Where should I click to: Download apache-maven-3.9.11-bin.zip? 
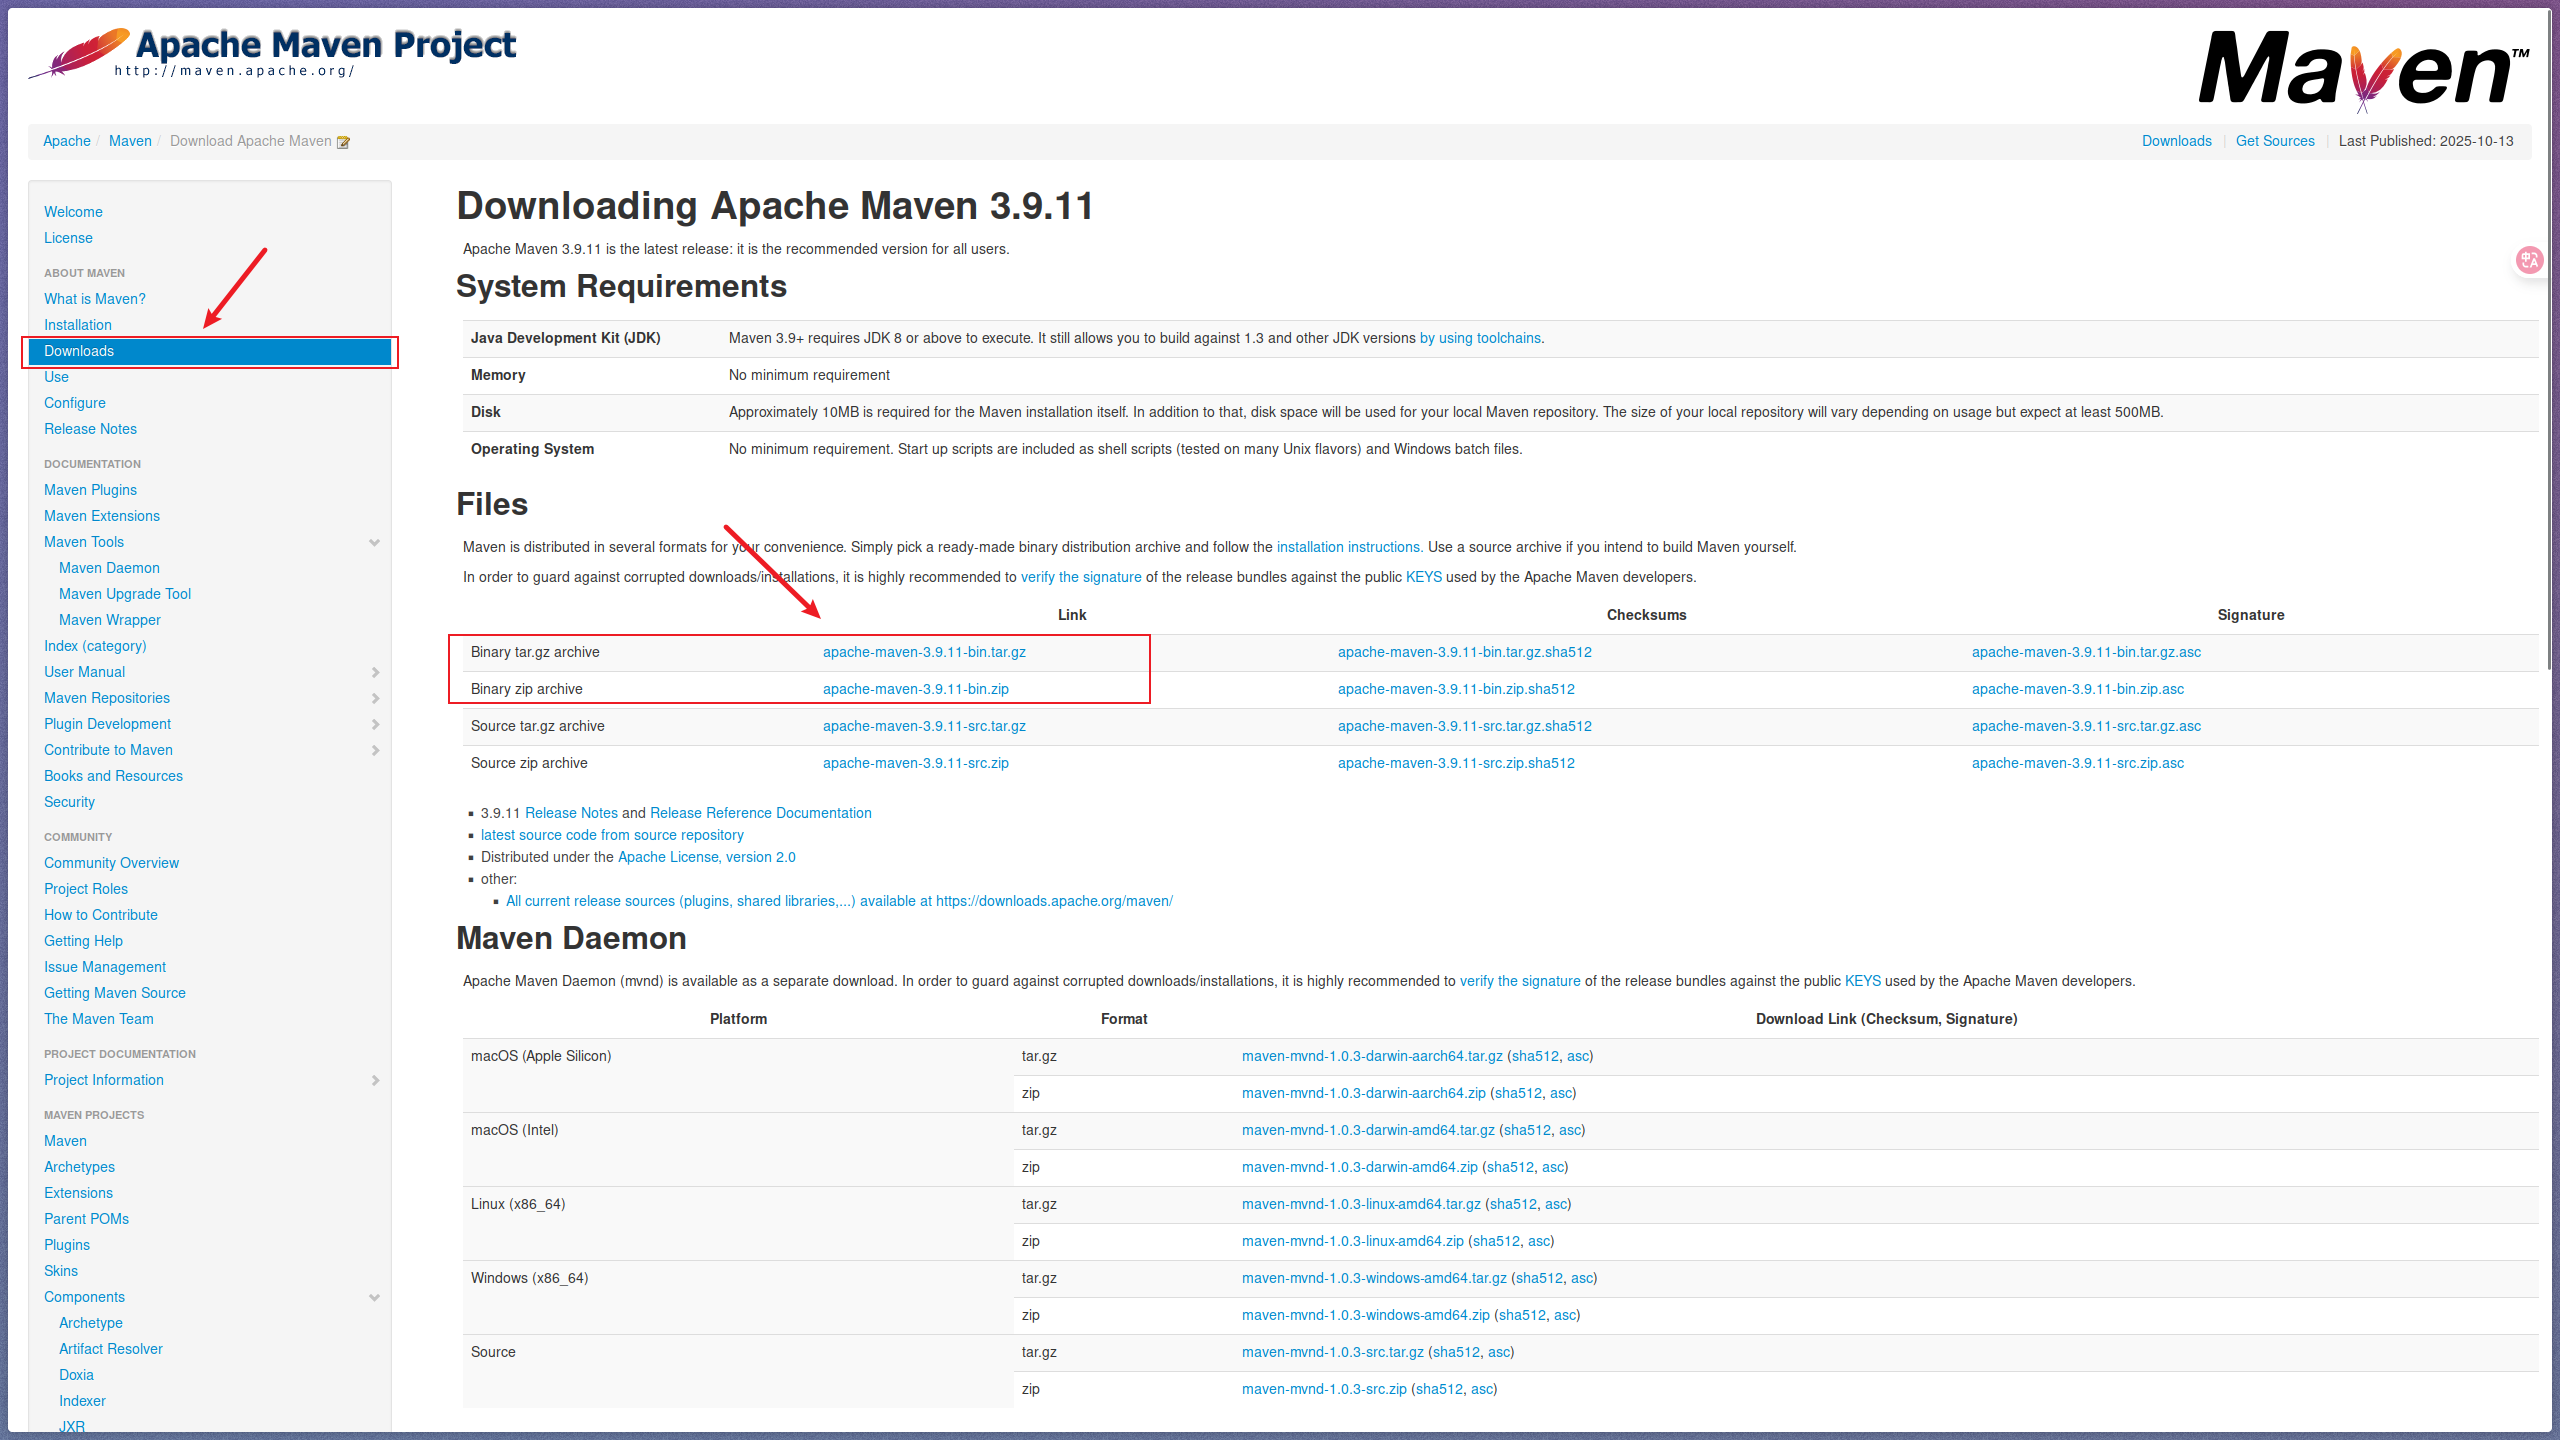click(915, 689)
